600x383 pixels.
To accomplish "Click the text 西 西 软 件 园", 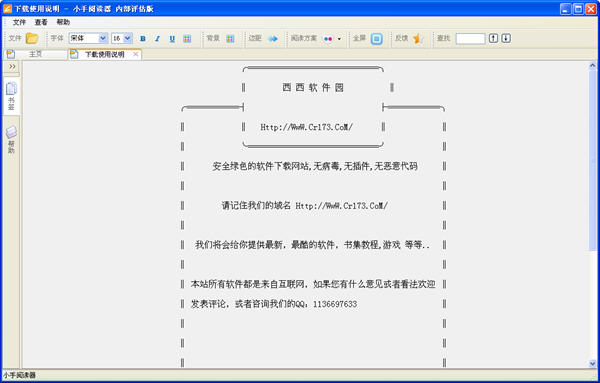I will pos(313,88).
